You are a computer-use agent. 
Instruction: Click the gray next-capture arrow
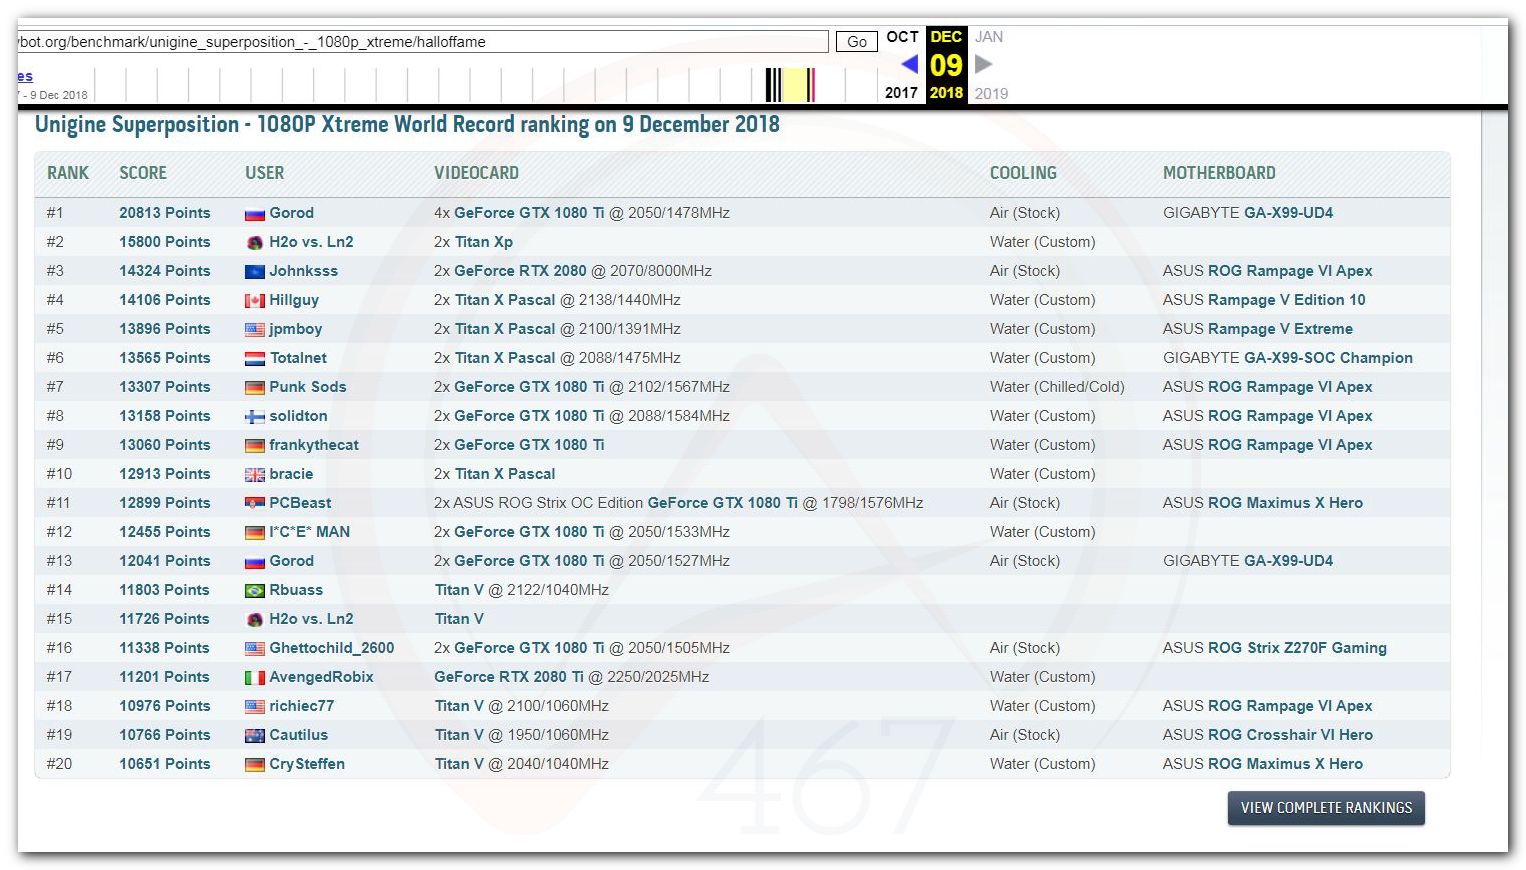(x=984, y=64)
